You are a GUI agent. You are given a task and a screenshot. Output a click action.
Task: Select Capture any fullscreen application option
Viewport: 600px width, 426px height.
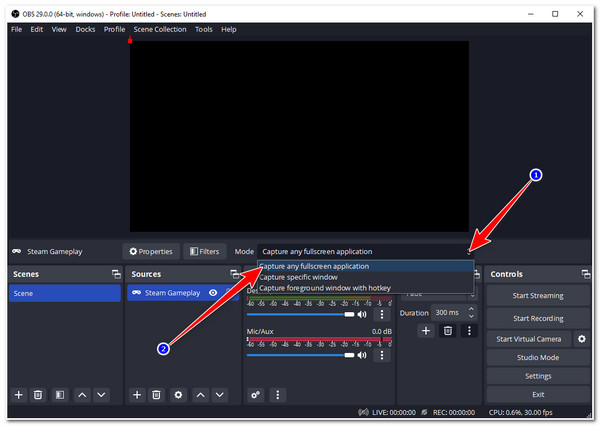click(x=366, y=266)
